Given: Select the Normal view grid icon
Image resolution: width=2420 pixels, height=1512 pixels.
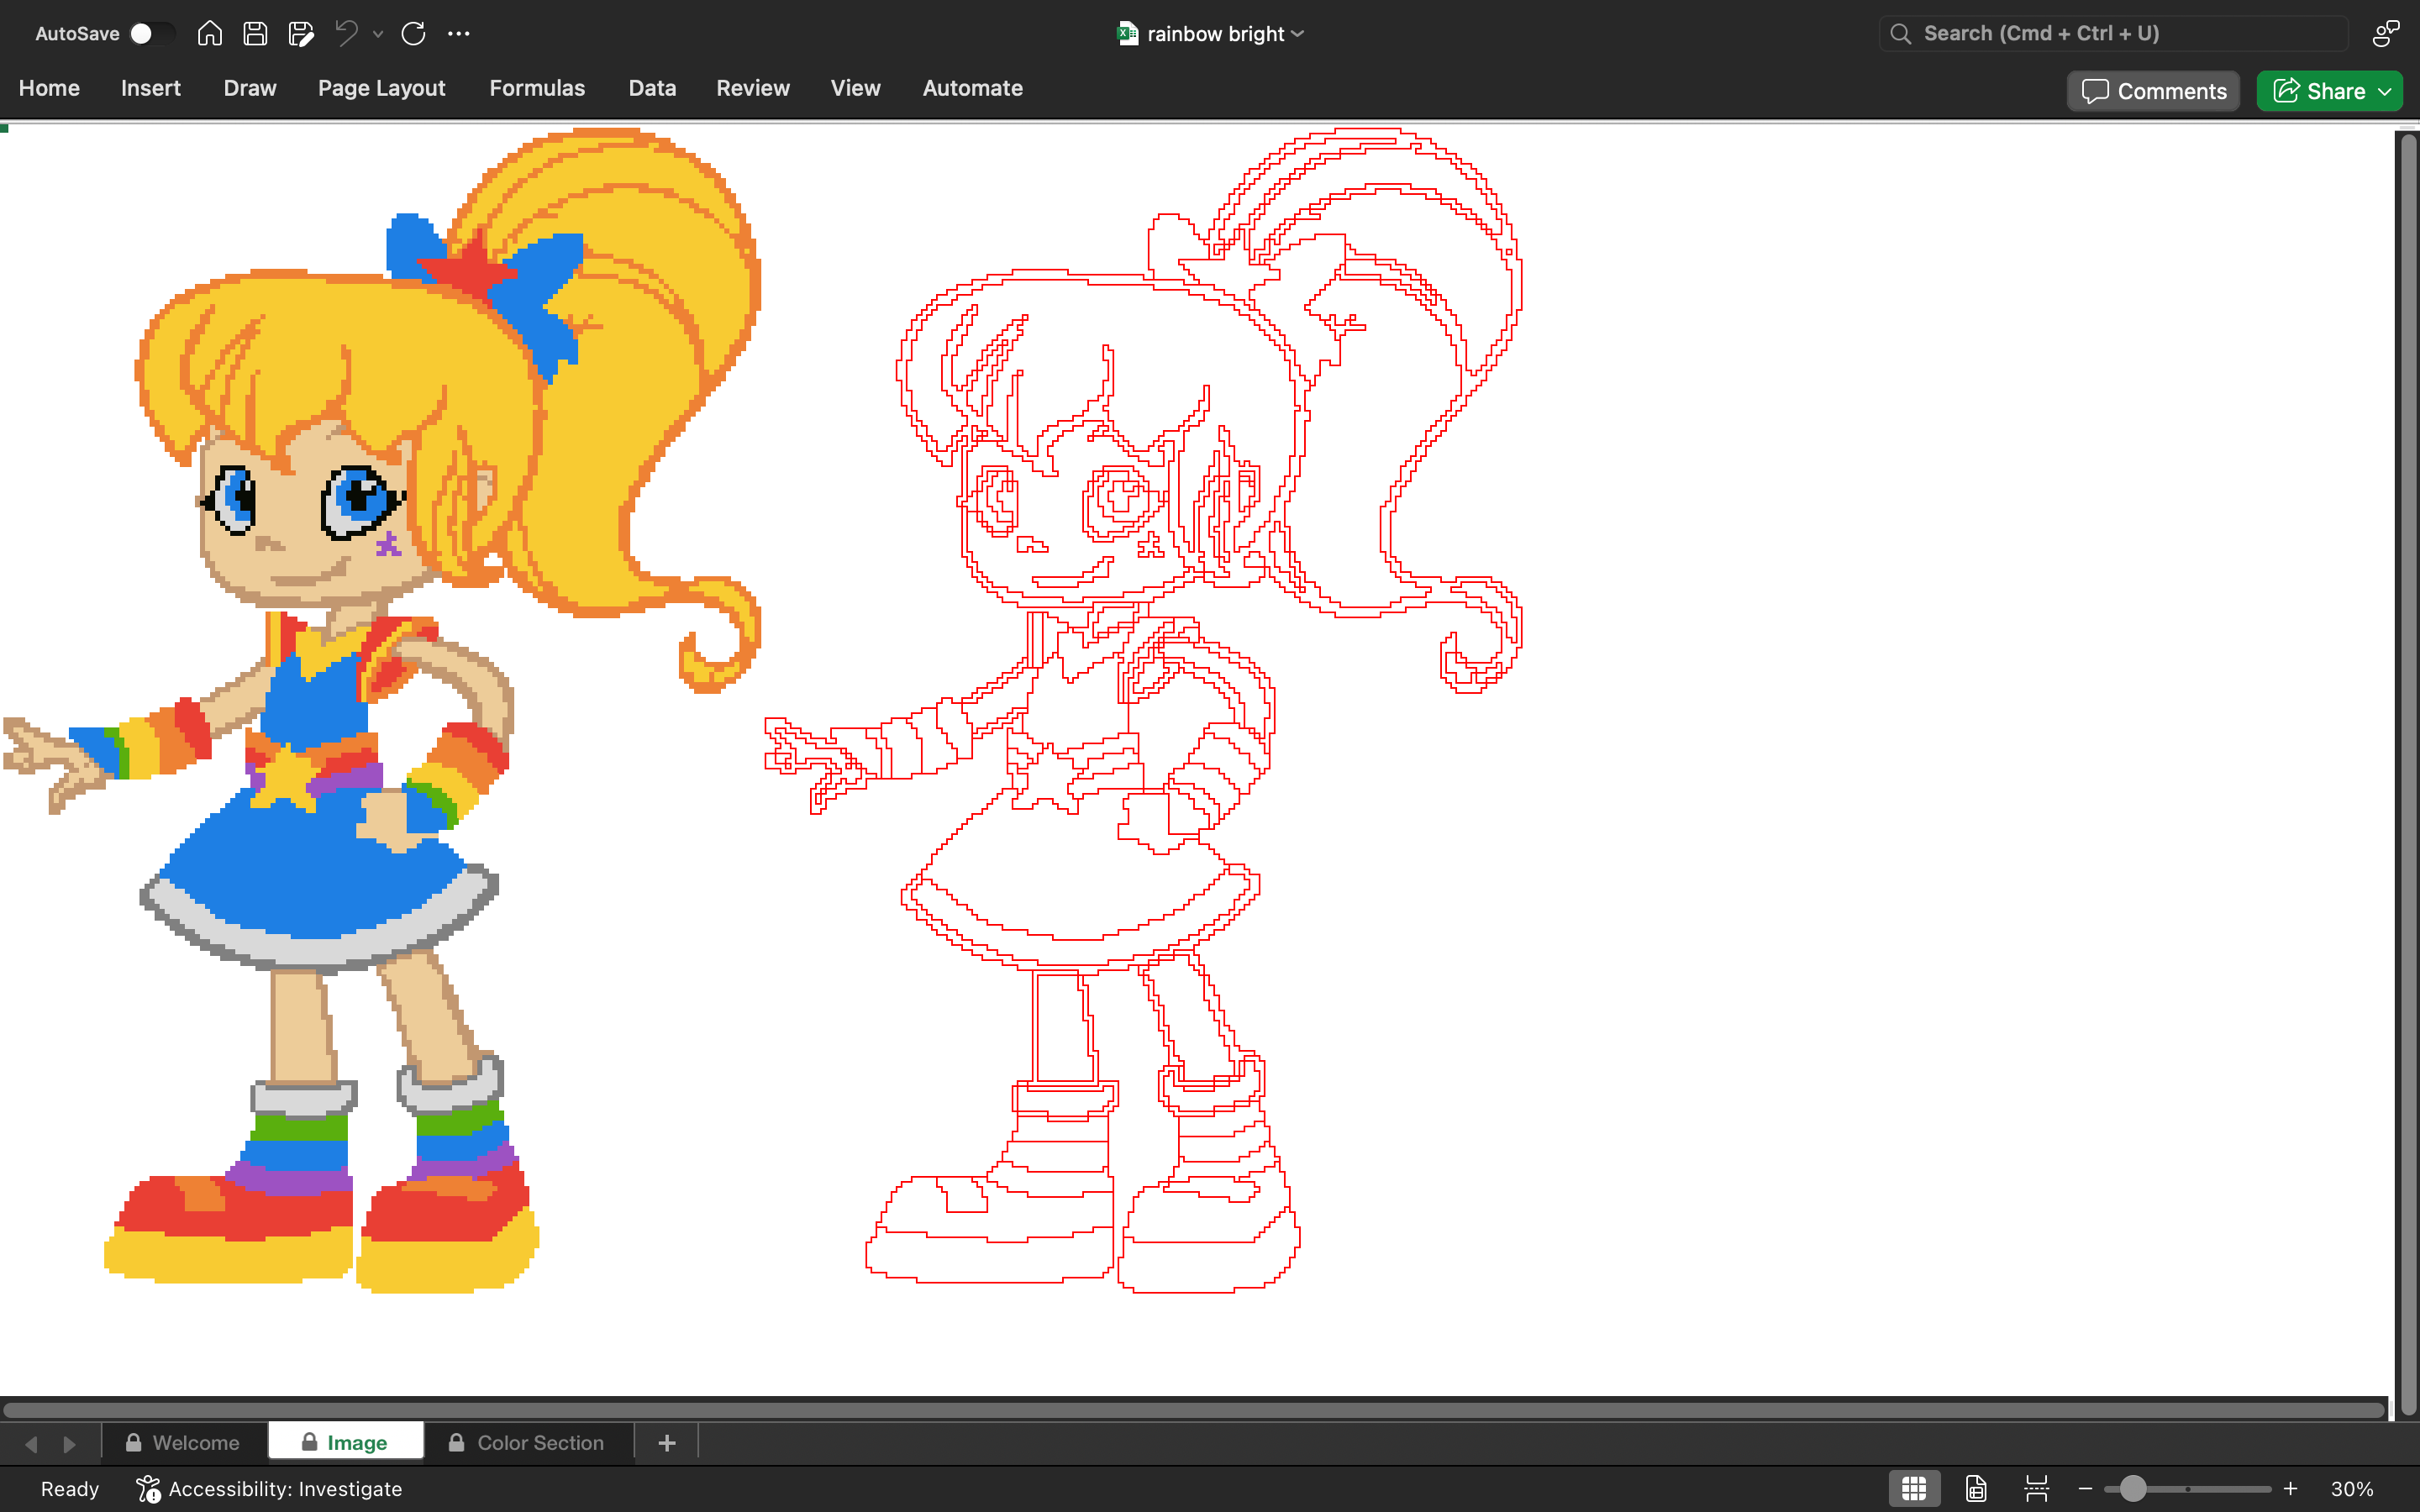Looking at the screenshot, I should pyautogui.click(x=1914, y=1489).
